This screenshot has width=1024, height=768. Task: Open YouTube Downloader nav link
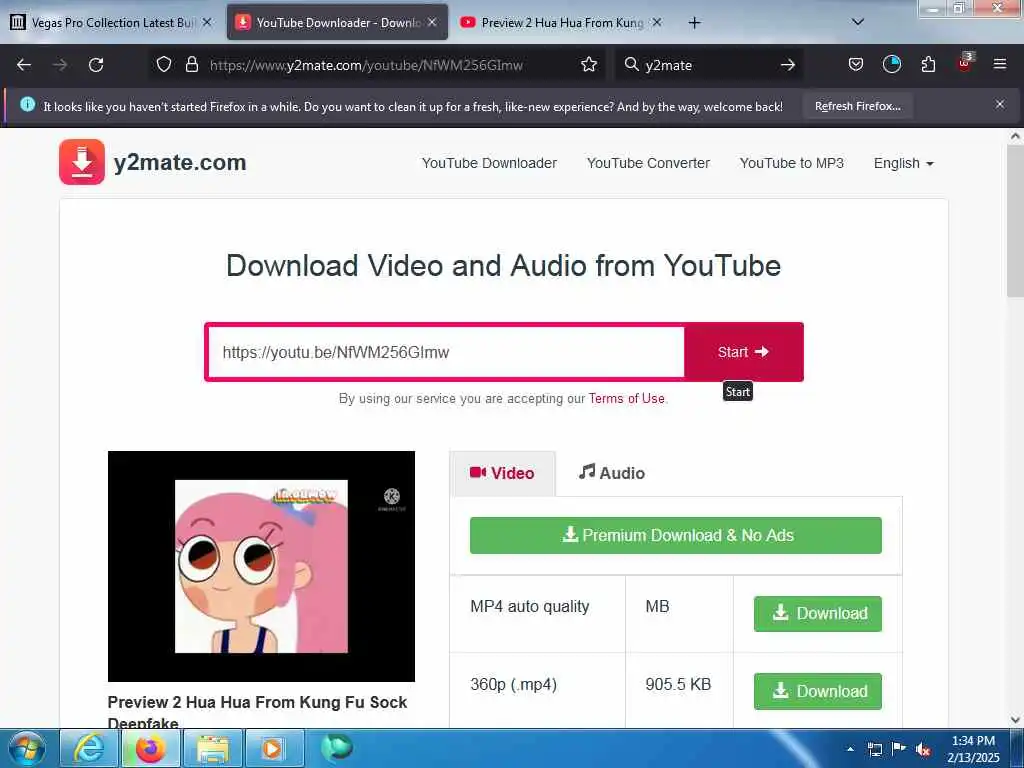(x=489, y=163)
